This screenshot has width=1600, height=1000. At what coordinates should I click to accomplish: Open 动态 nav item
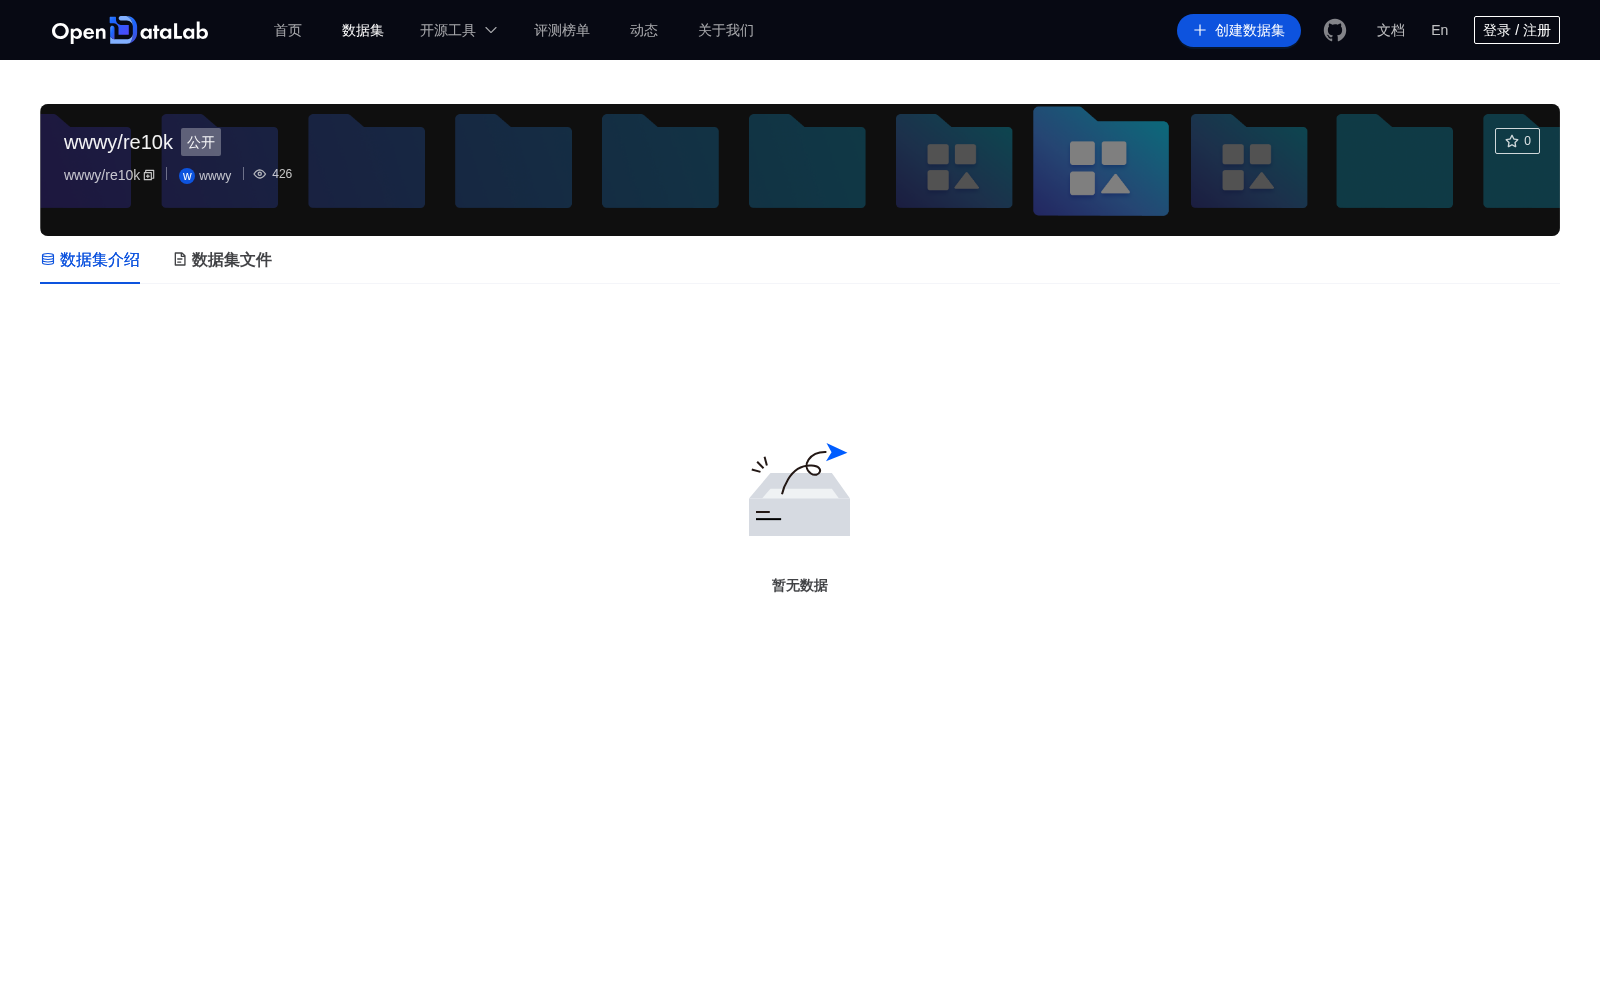coord(644,30)
